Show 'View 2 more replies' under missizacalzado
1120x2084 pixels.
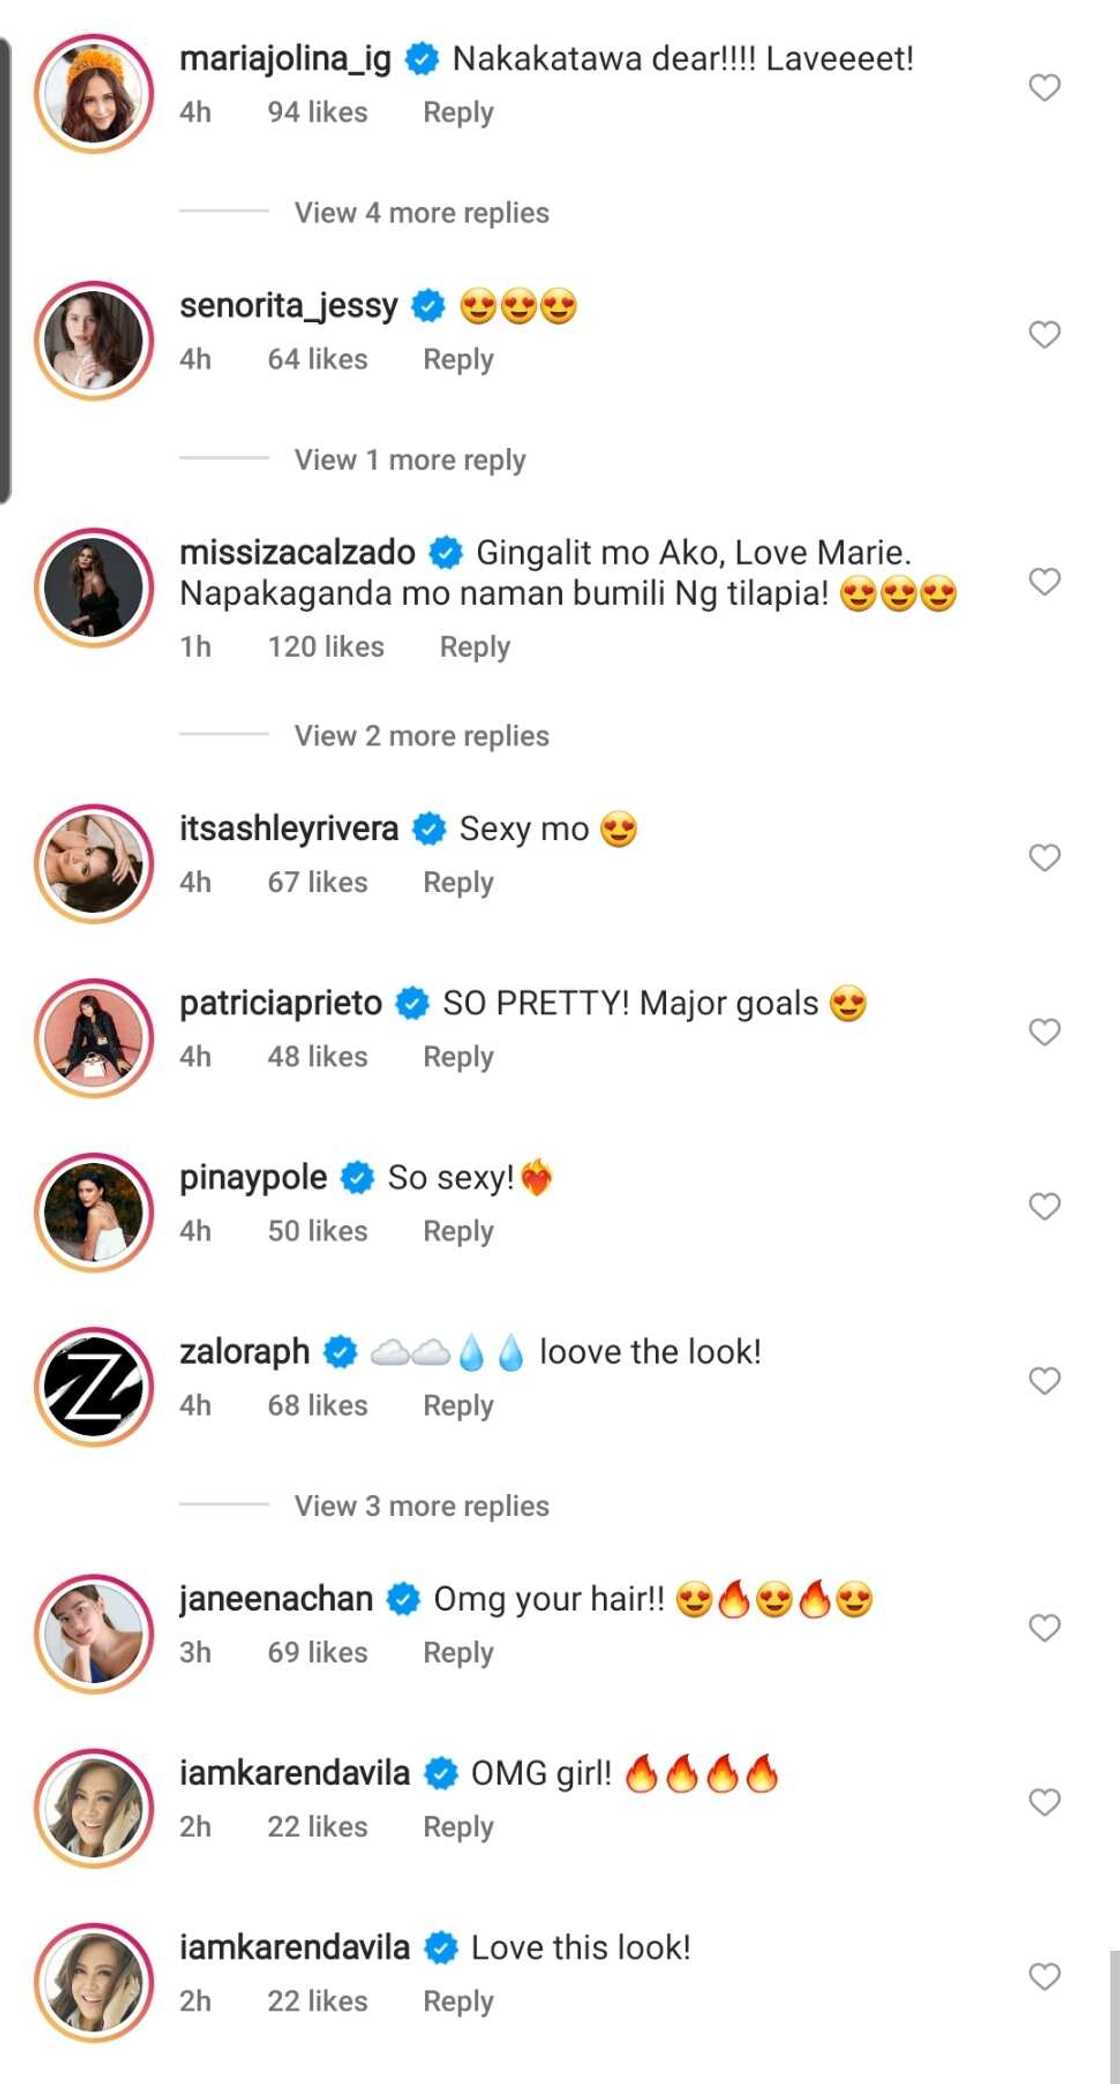tap(421, 736)
